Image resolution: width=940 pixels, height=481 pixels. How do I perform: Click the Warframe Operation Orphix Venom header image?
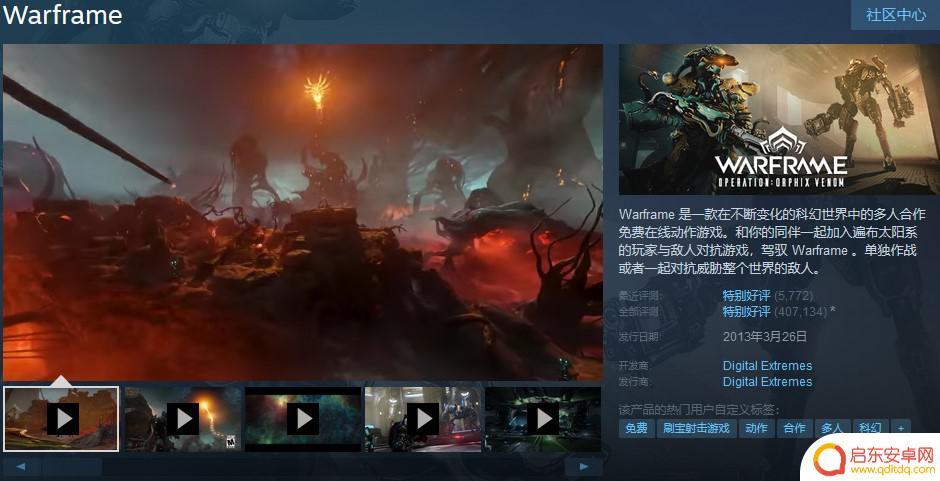(779, 119)
